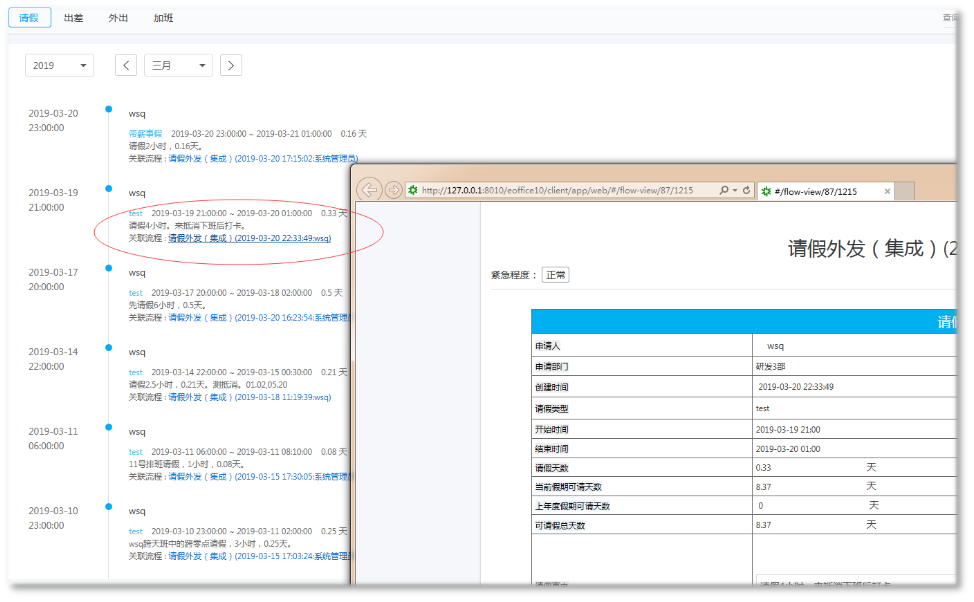Open the 2019 year dropdown
This screenshot has width=974, height=602.
[59, 65]
